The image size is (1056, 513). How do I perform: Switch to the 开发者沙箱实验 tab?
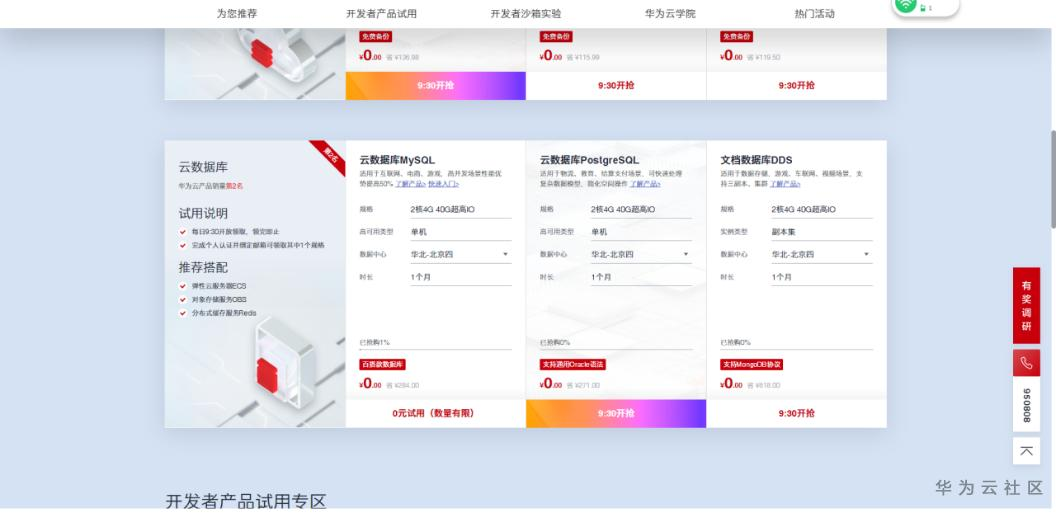(x=525, y=13)
